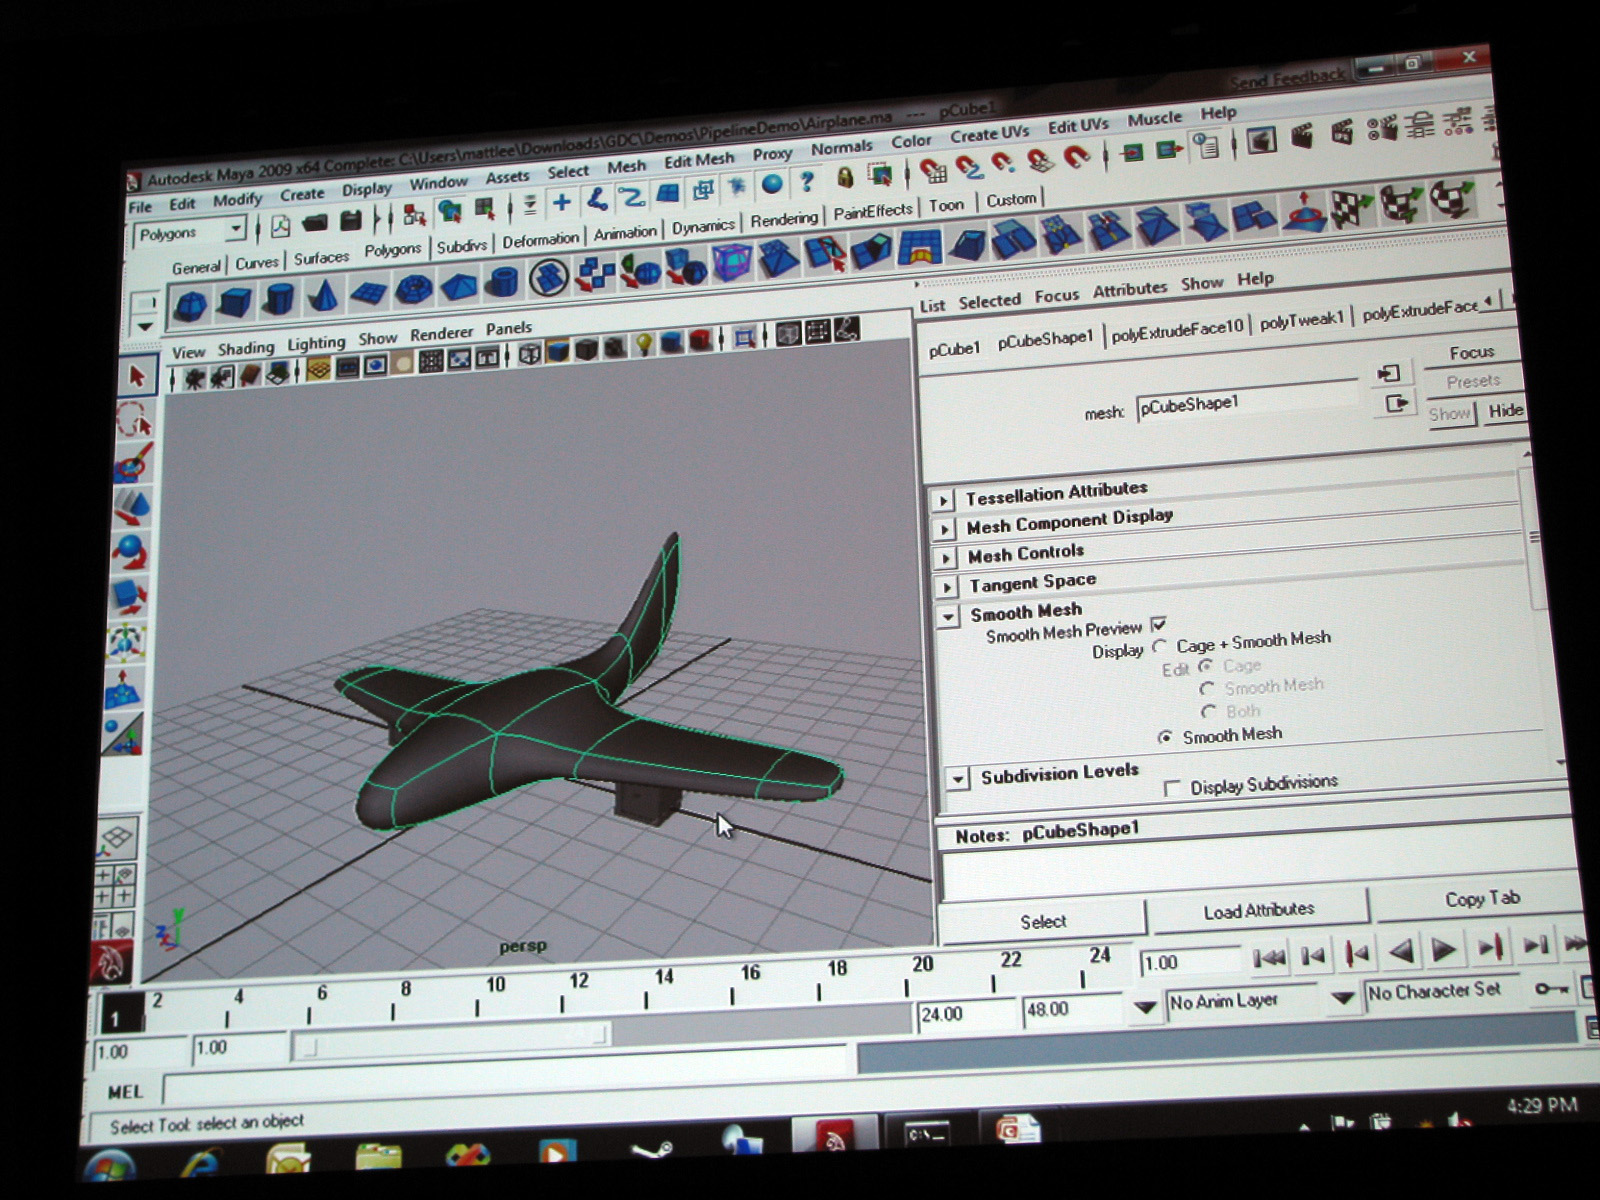This screenshot has width=1600, height=1200.
Task: Click the Load Attributes button
Action: click(x=1258, y=910)
